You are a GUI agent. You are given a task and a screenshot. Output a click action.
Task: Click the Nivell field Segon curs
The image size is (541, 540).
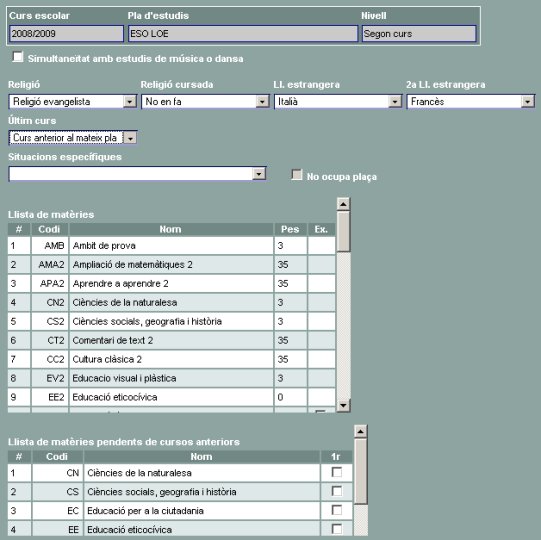coord(419,33)
